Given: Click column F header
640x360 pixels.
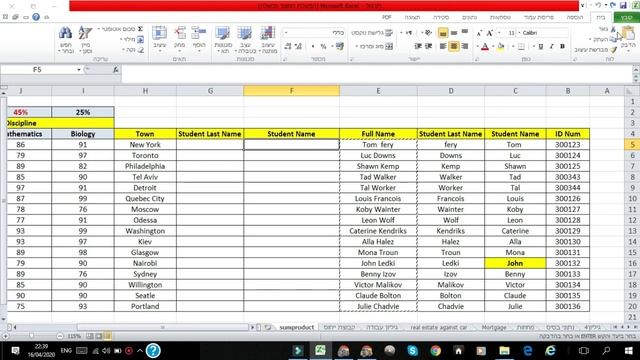Looking at the screenshot, I should pos(291,91).
